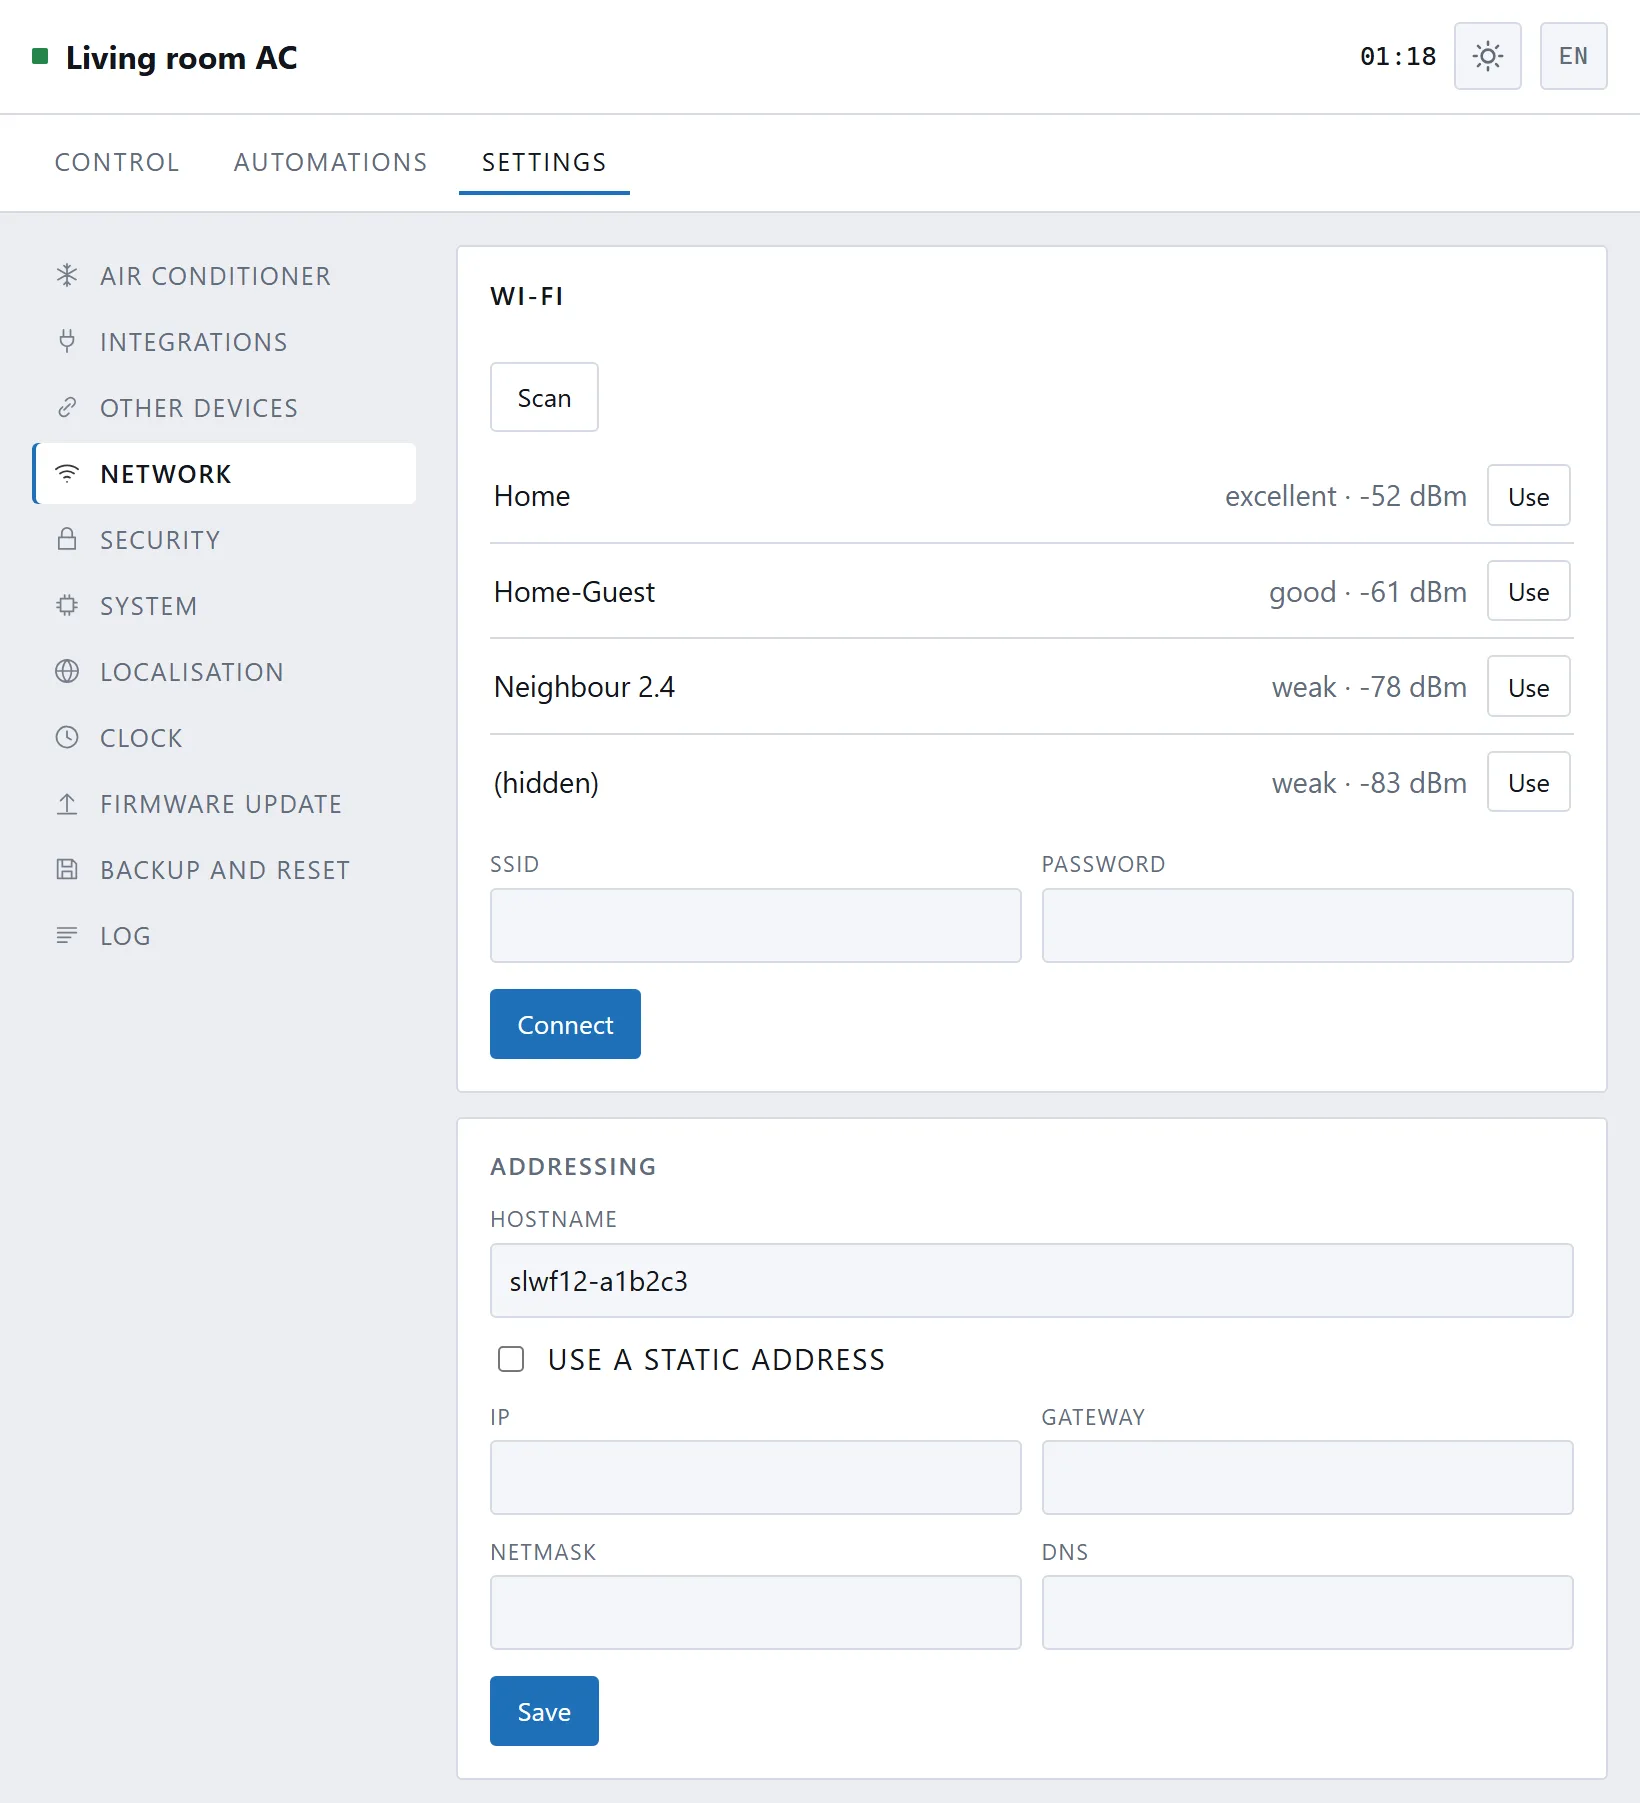The height and width of the screenshot is (1803, 1640).
Task: Click the DNS field
Action: pyautogui.click(x=1307, y=1612)
